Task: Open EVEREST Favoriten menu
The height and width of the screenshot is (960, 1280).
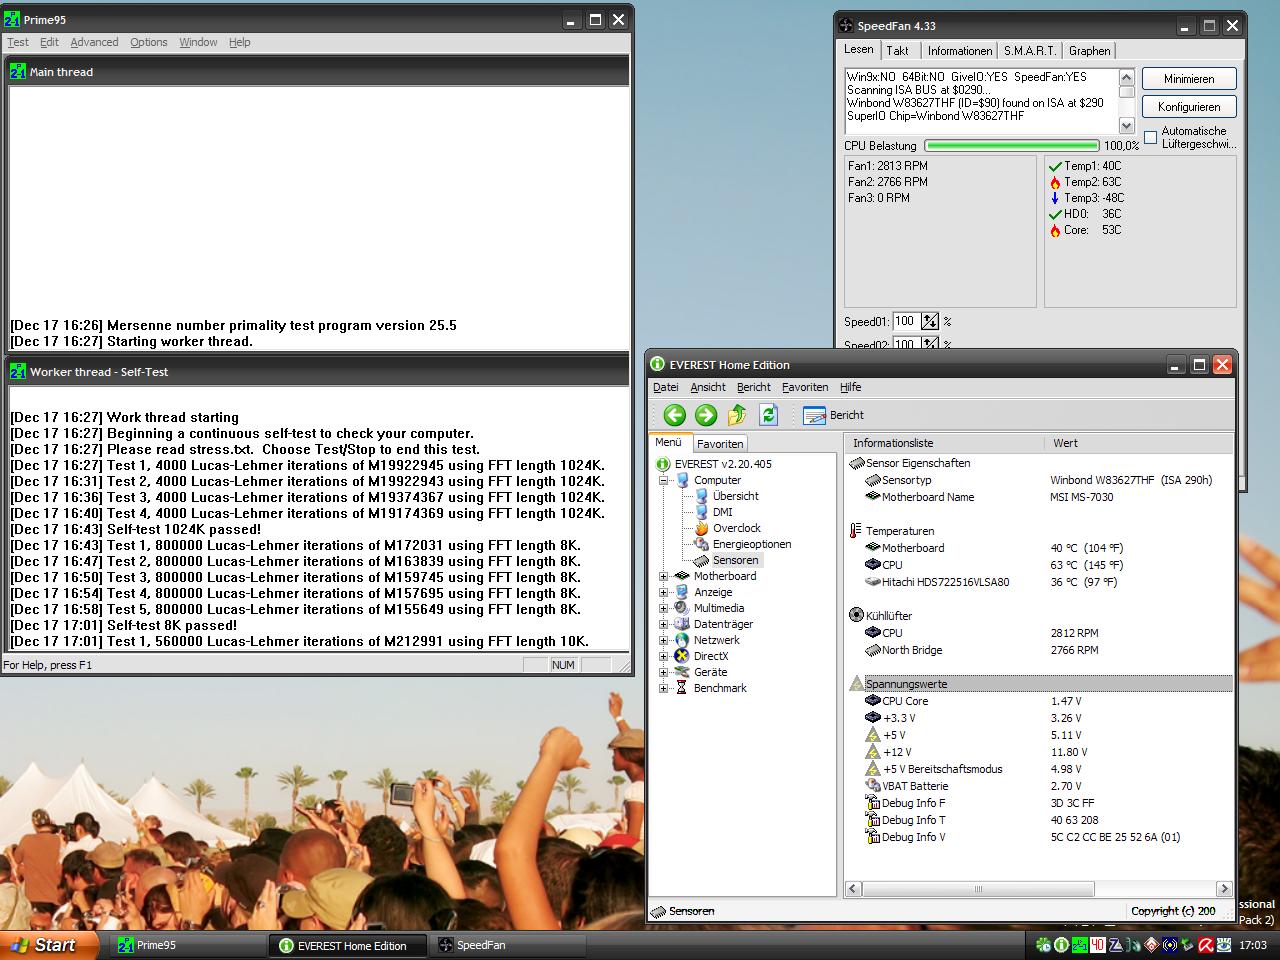Action: click(x=805, y=387)
